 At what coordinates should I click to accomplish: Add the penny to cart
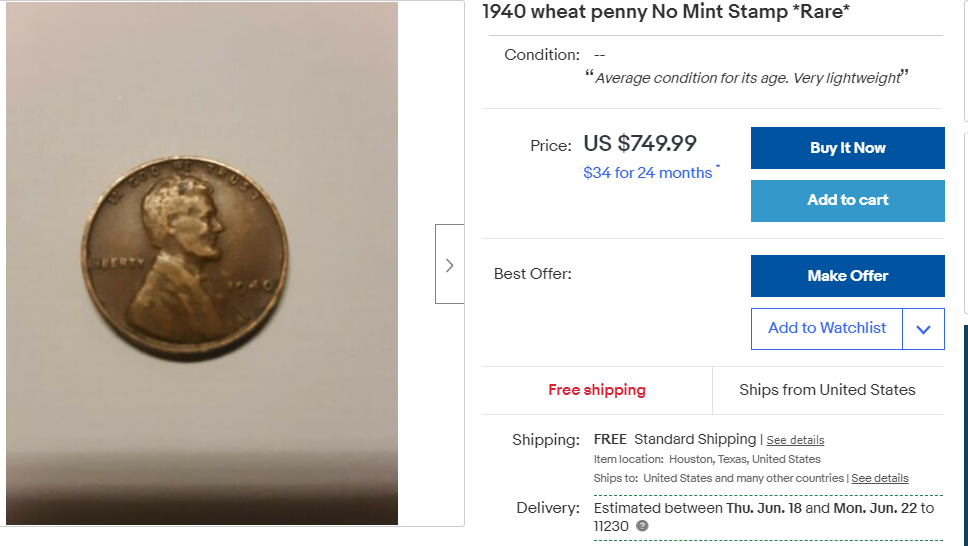pyautogui.click(x=847, y=201)
